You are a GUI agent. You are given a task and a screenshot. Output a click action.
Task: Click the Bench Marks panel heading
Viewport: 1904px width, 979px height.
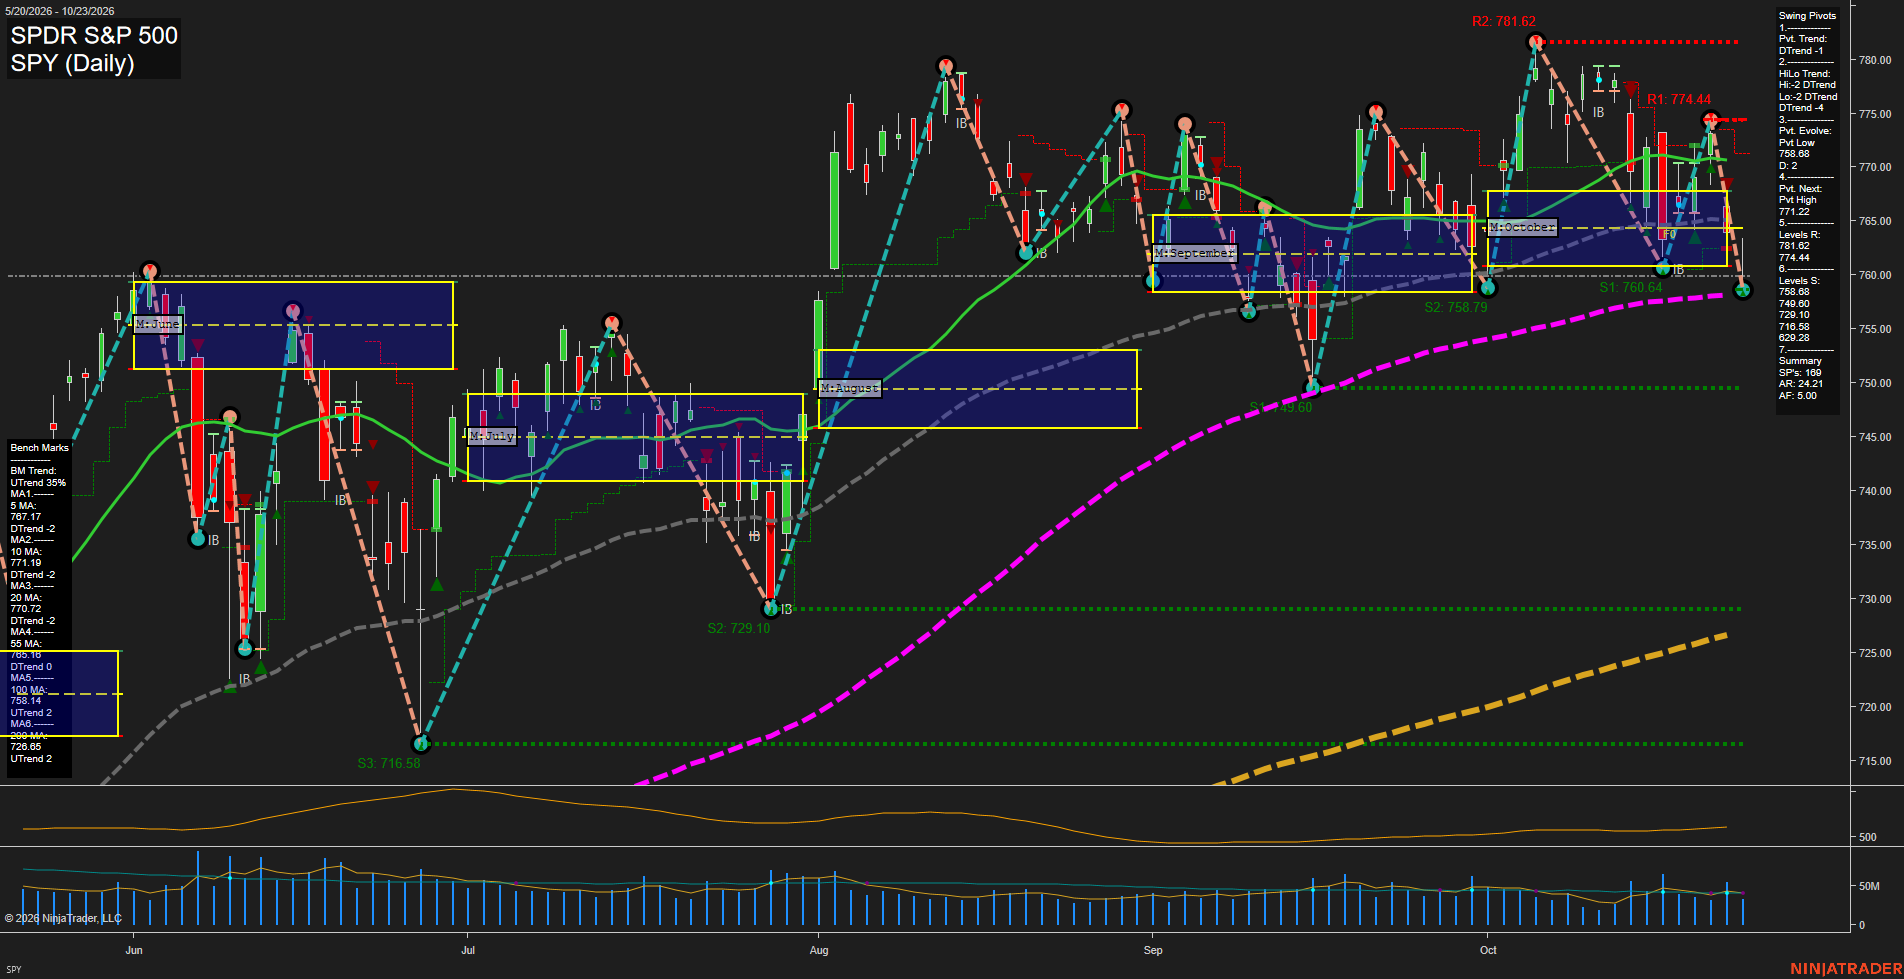(40, 448)
